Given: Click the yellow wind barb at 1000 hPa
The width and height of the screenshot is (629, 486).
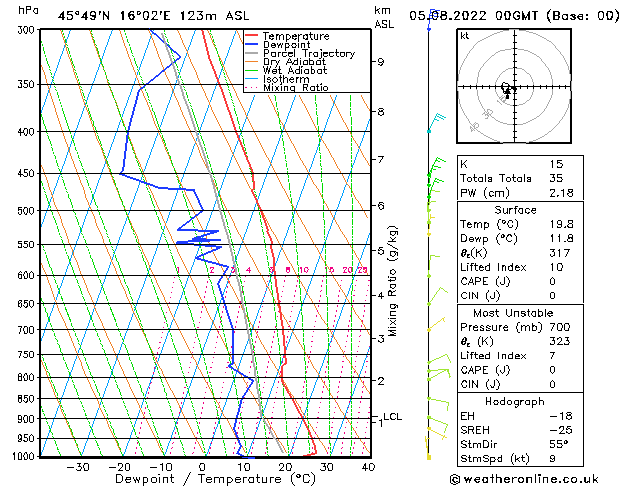Looking at the screenshot, I should (428, 448).
